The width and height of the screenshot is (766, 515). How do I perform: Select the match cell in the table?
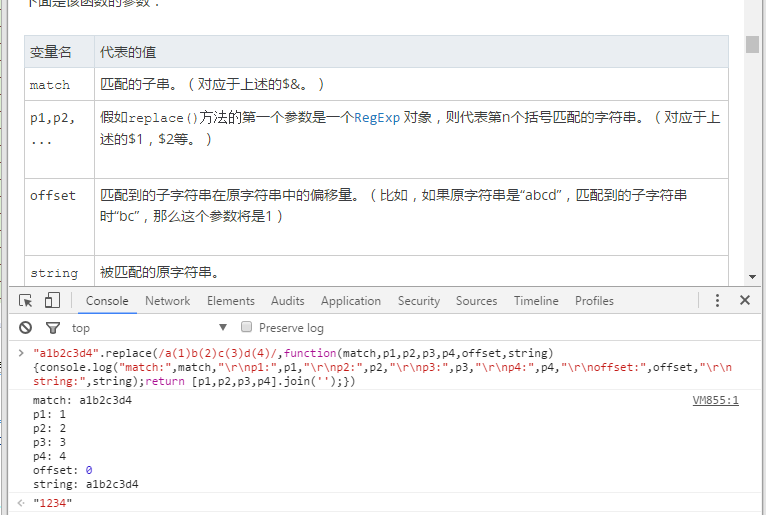click(x=60, y=84)
